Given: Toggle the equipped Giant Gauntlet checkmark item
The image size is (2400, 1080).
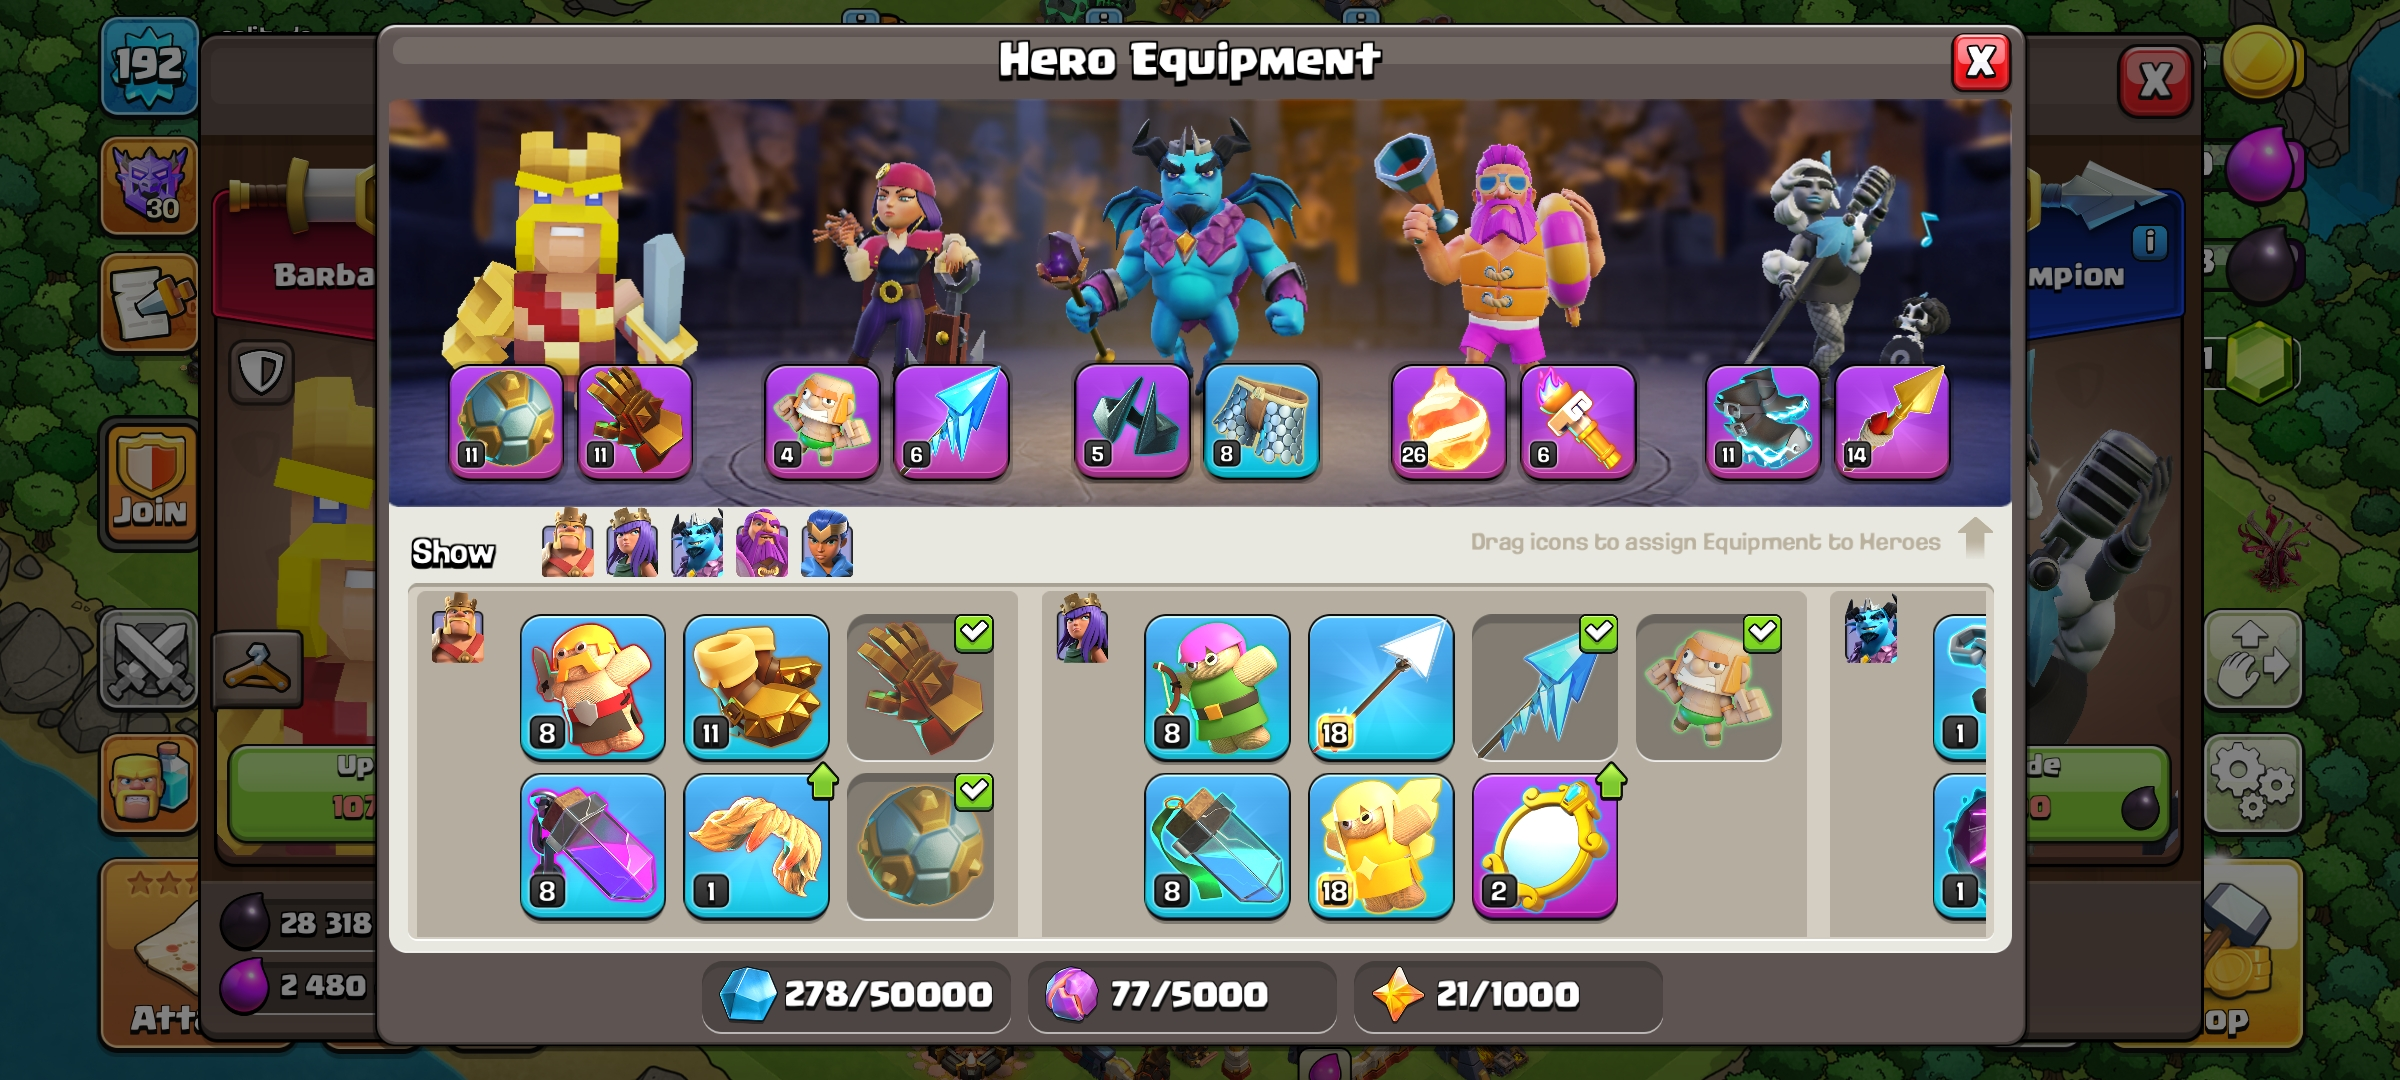Looking at the screenshot, I should (921, 688).
